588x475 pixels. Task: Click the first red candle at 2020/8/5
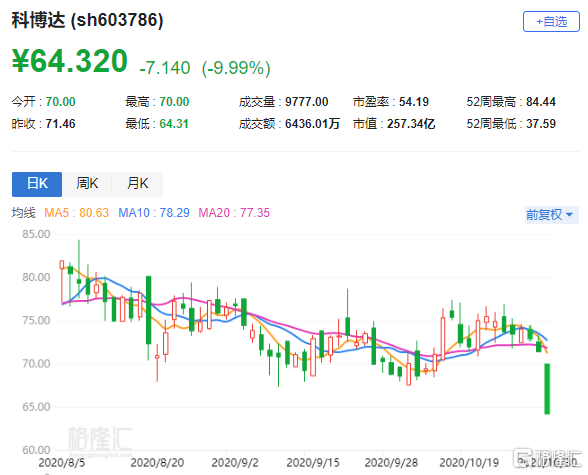[x=62, y=281]
